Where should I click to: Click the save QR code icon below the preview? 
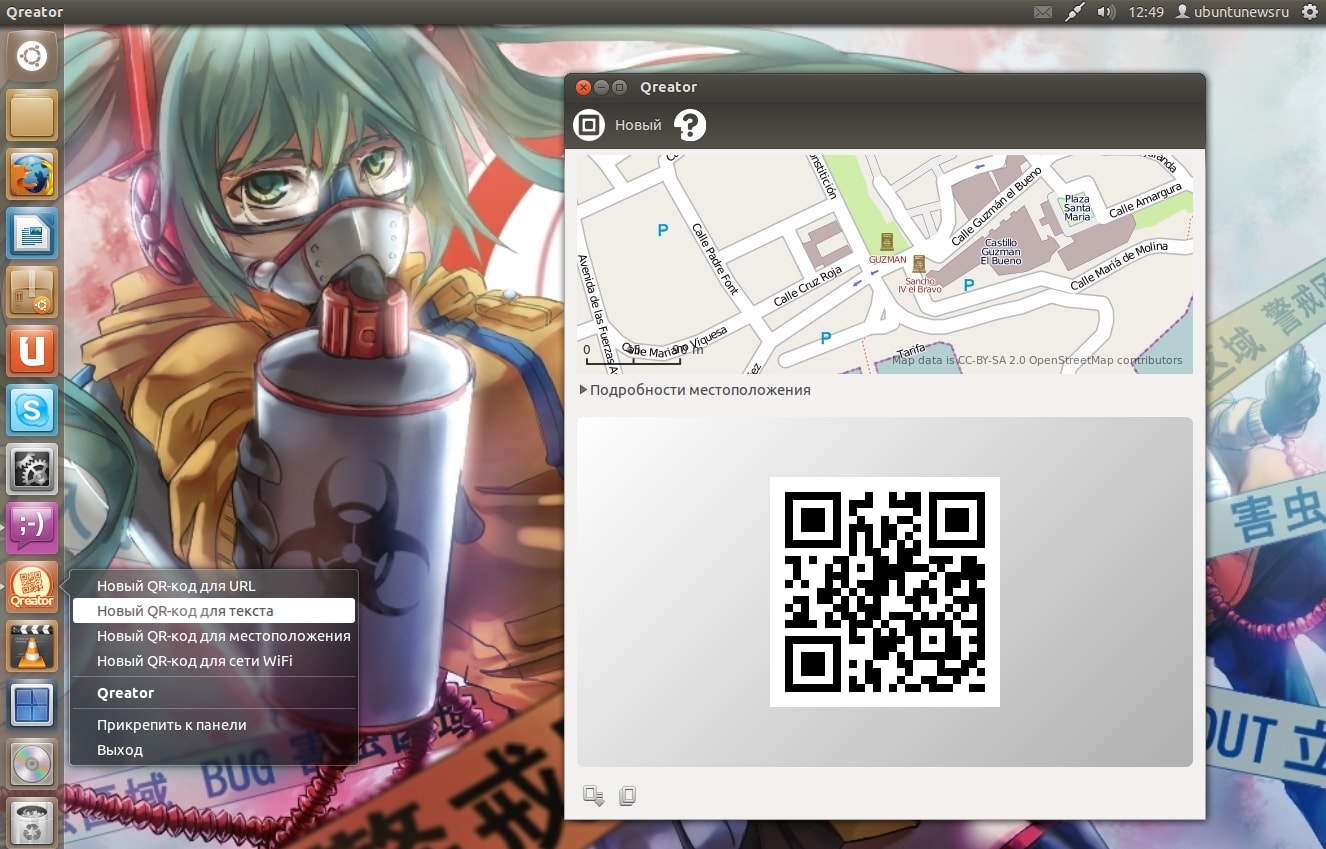coord(594,796)
